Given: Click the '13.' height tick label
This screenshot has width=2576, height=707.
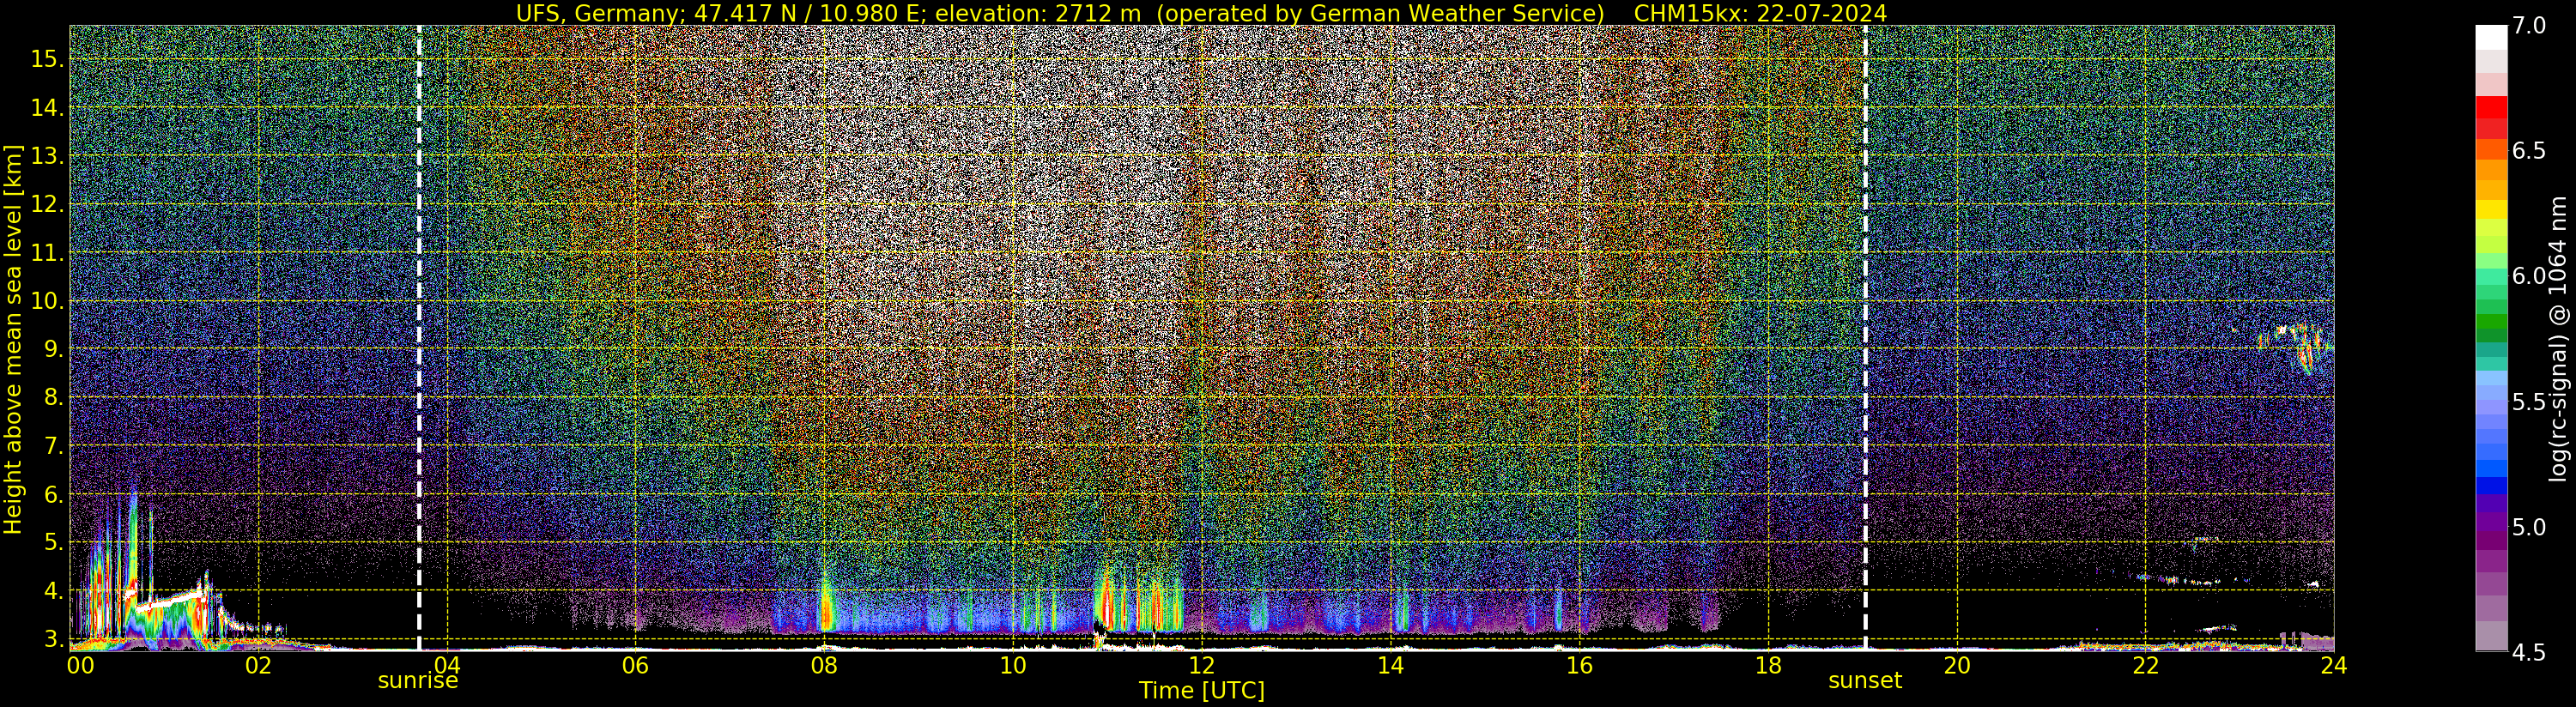Looking at the screenshot, I should click(47, 156).
